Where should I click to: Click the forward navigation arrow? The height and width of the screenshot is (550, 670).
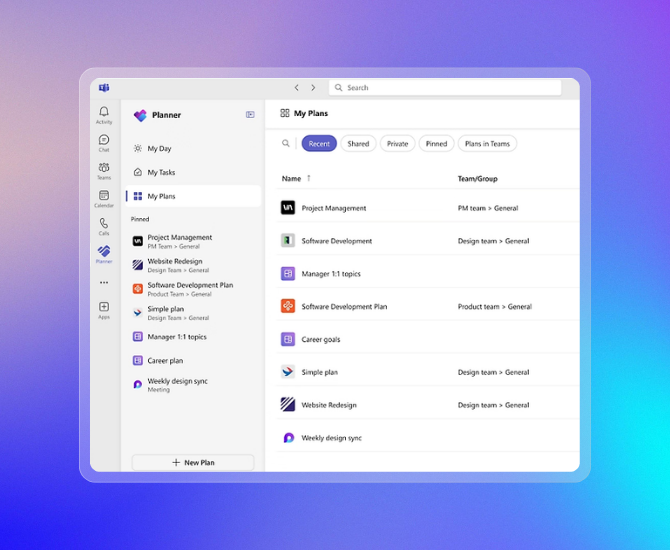pos(313,88)
